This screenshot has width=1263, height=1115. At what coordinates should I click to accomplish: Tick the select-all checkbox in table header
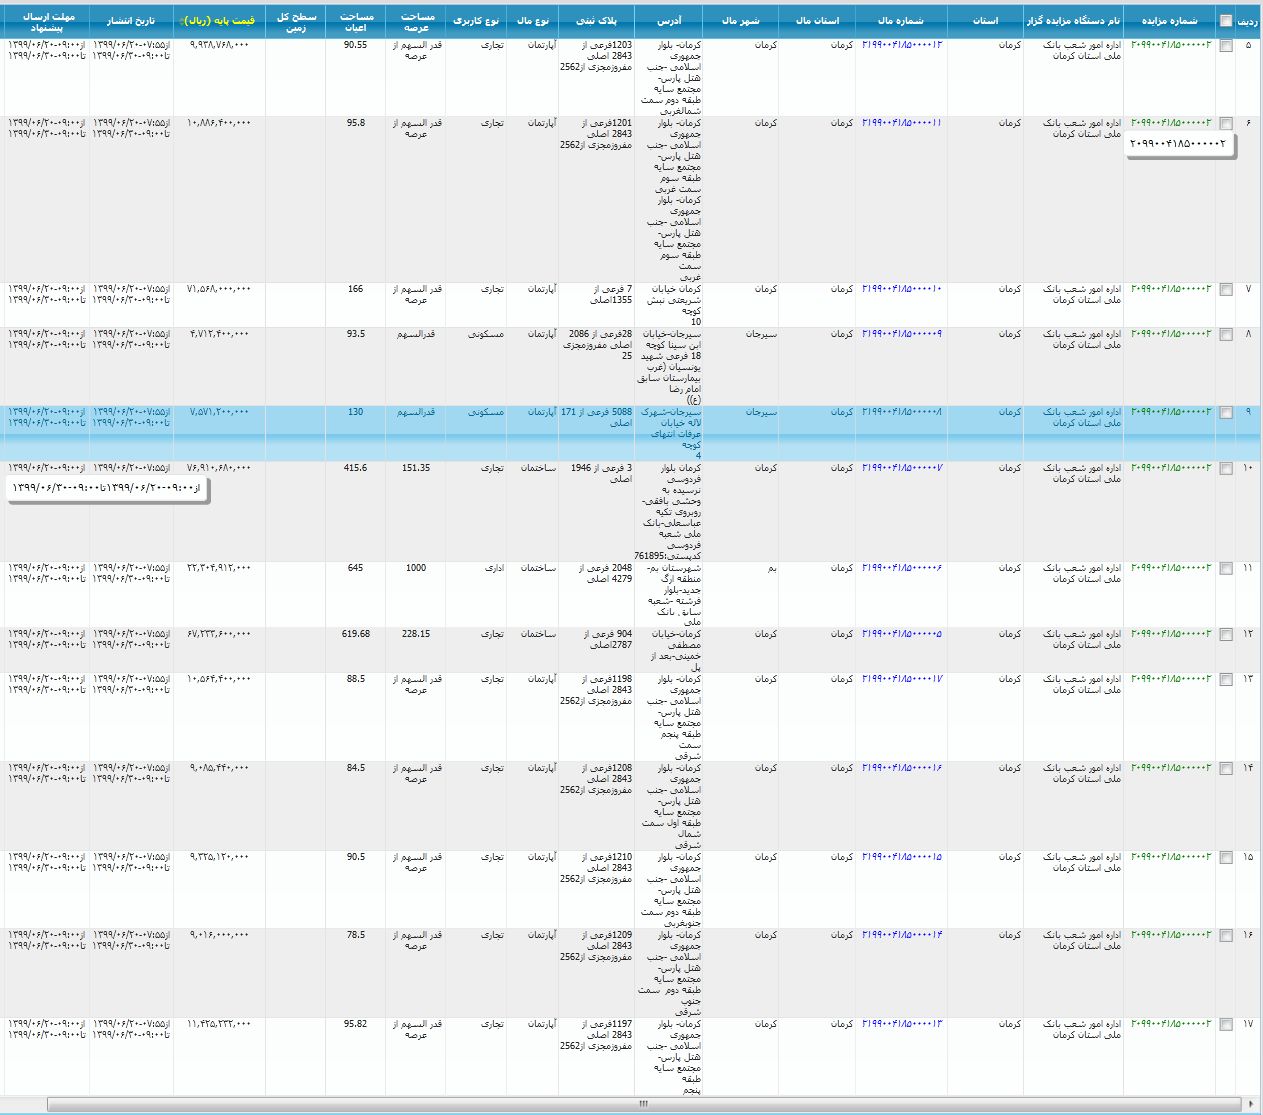(1226, 21)
